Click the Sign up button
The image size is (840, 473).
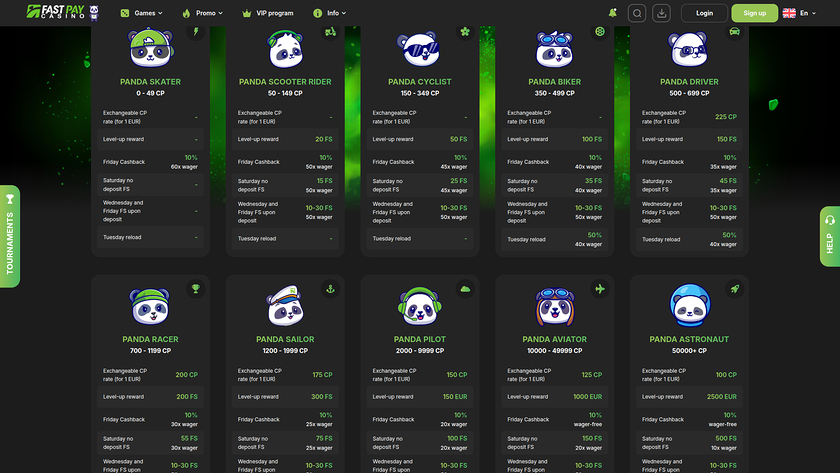tap(754, 13)
